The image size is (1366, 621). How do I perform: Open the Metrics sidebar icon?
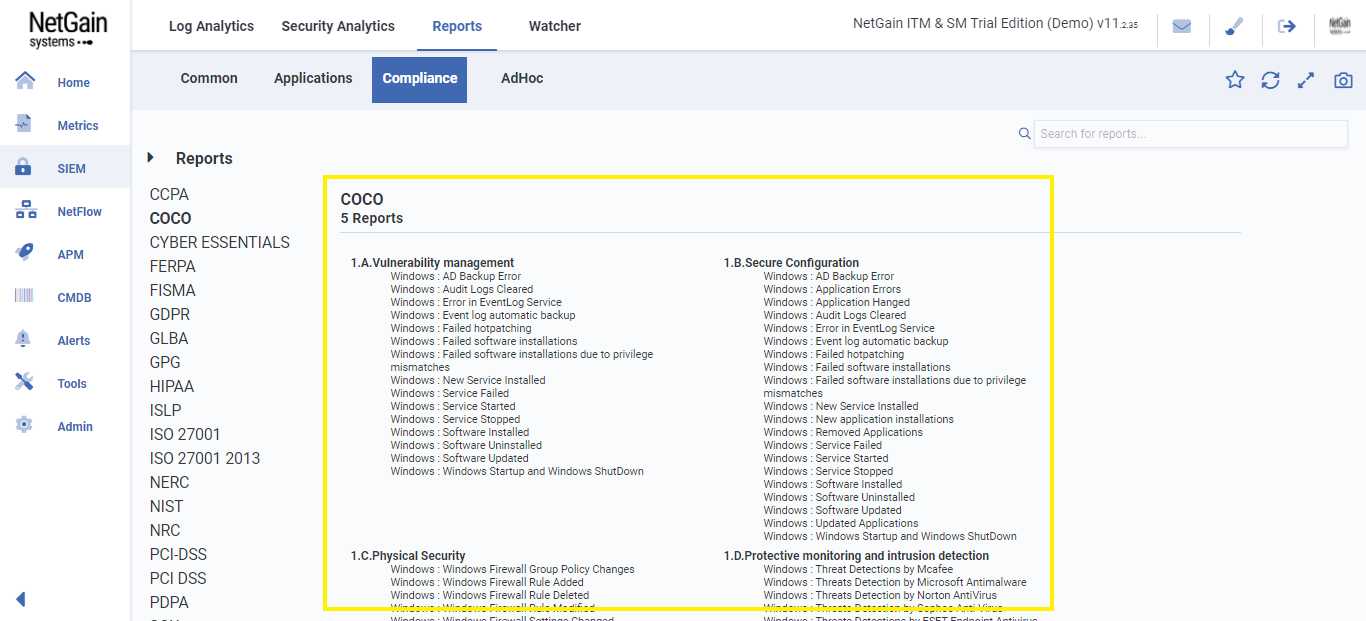[x=25, y=124]
